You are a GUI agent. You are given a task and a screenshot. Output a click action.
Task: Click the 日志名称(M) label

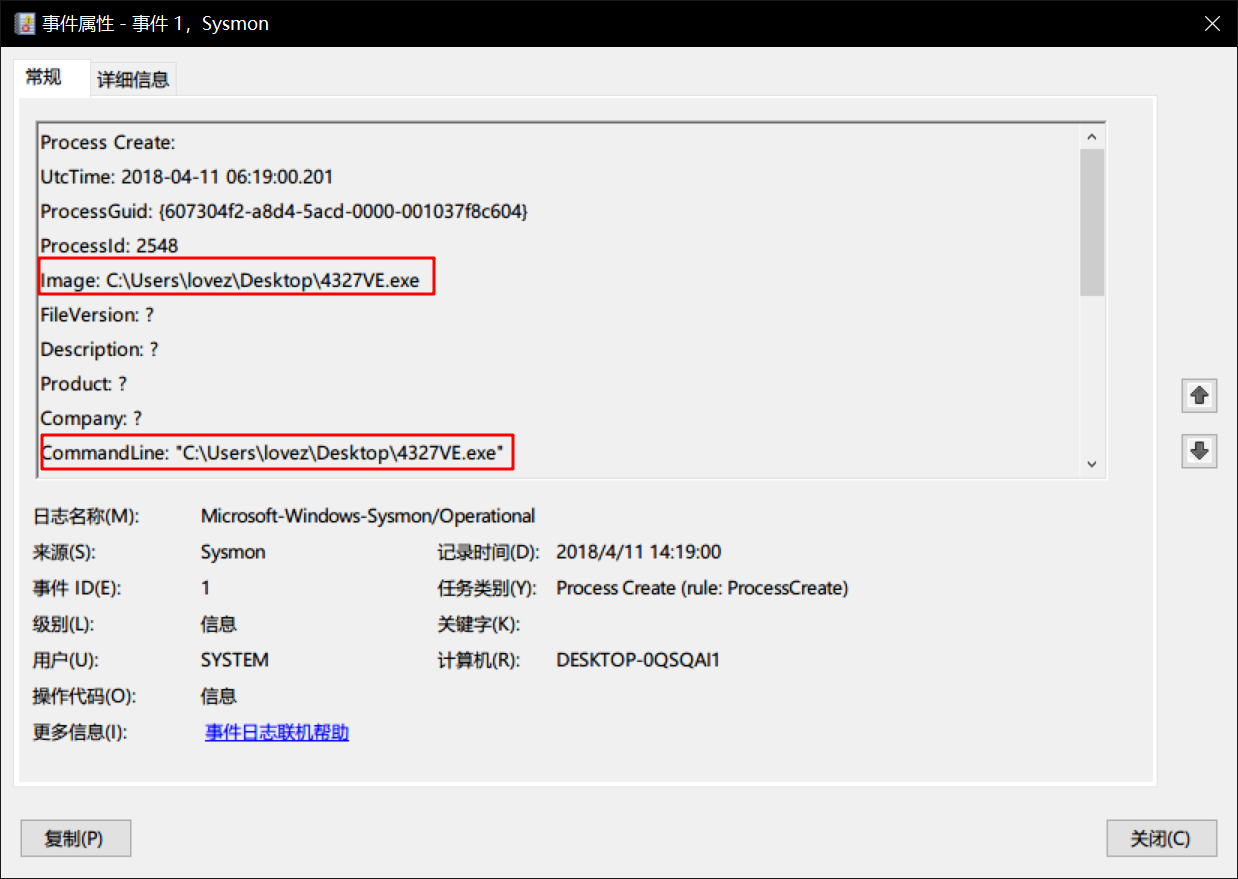point(85,516)
